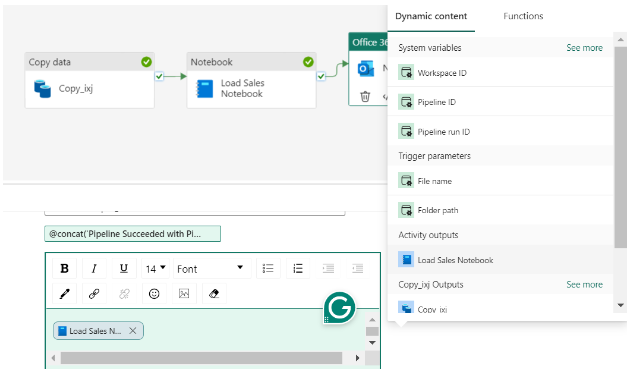Viewport: 630px width, 379px height.
Task: Select the Pipeline ID system variable
Action: coord(500,102)
